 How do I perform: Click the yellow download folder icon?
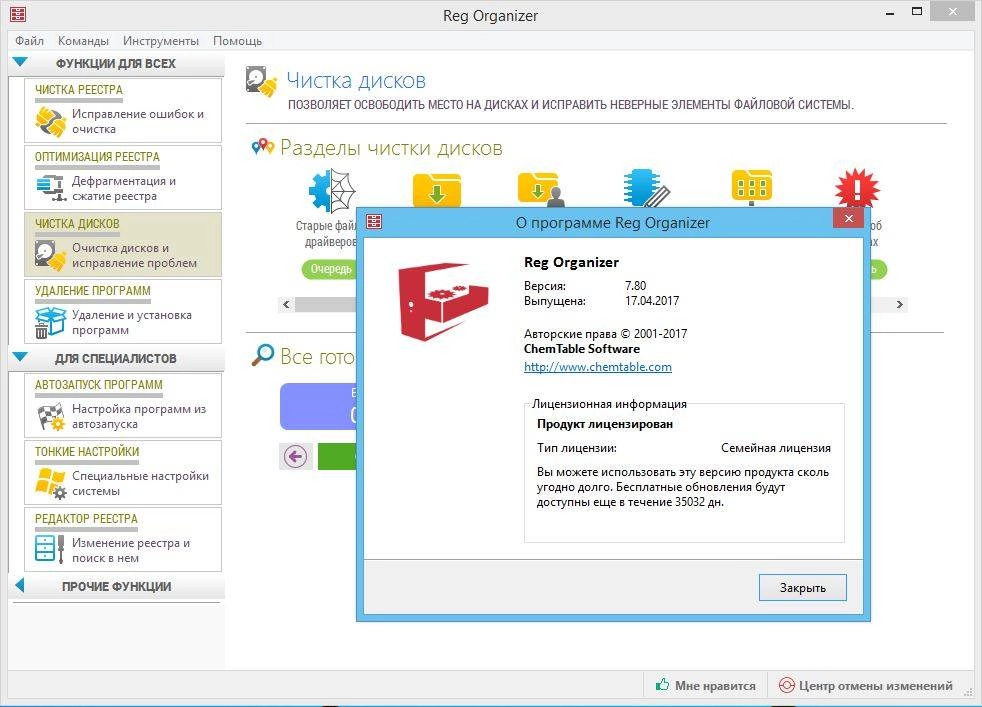click(x=437, y=190)
